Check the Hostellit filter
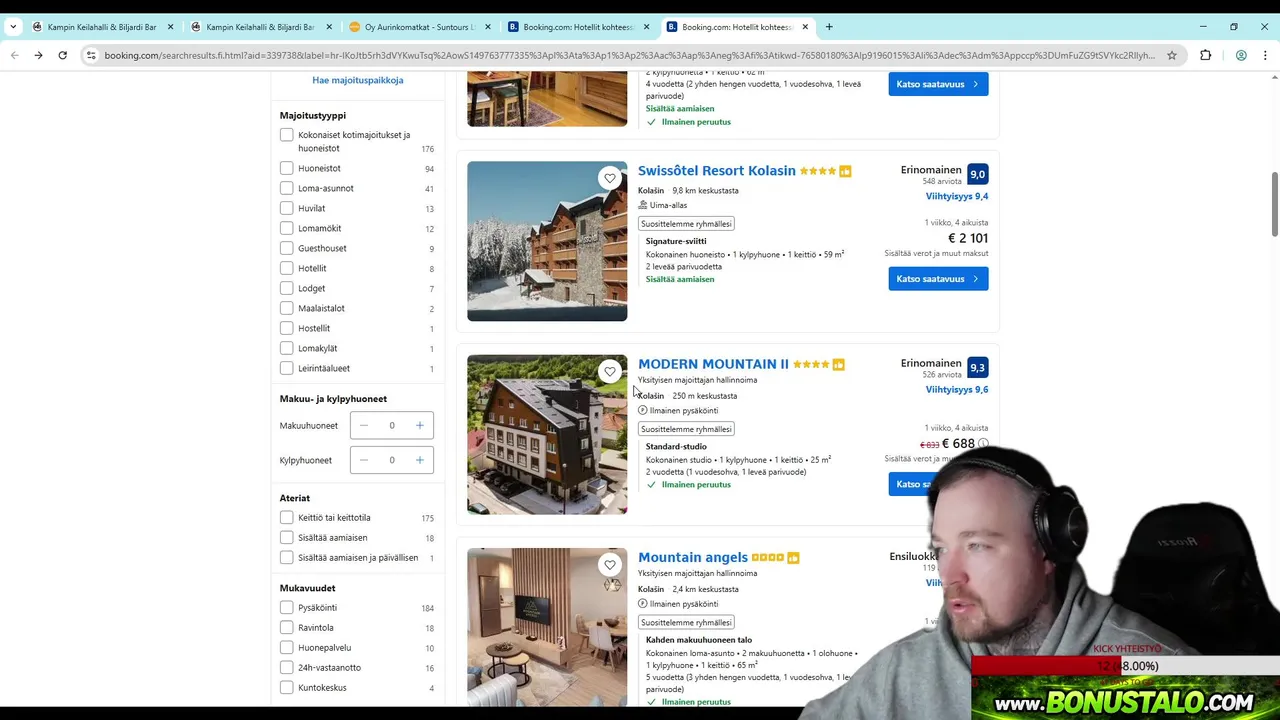1280x720 pixels. 287,328
